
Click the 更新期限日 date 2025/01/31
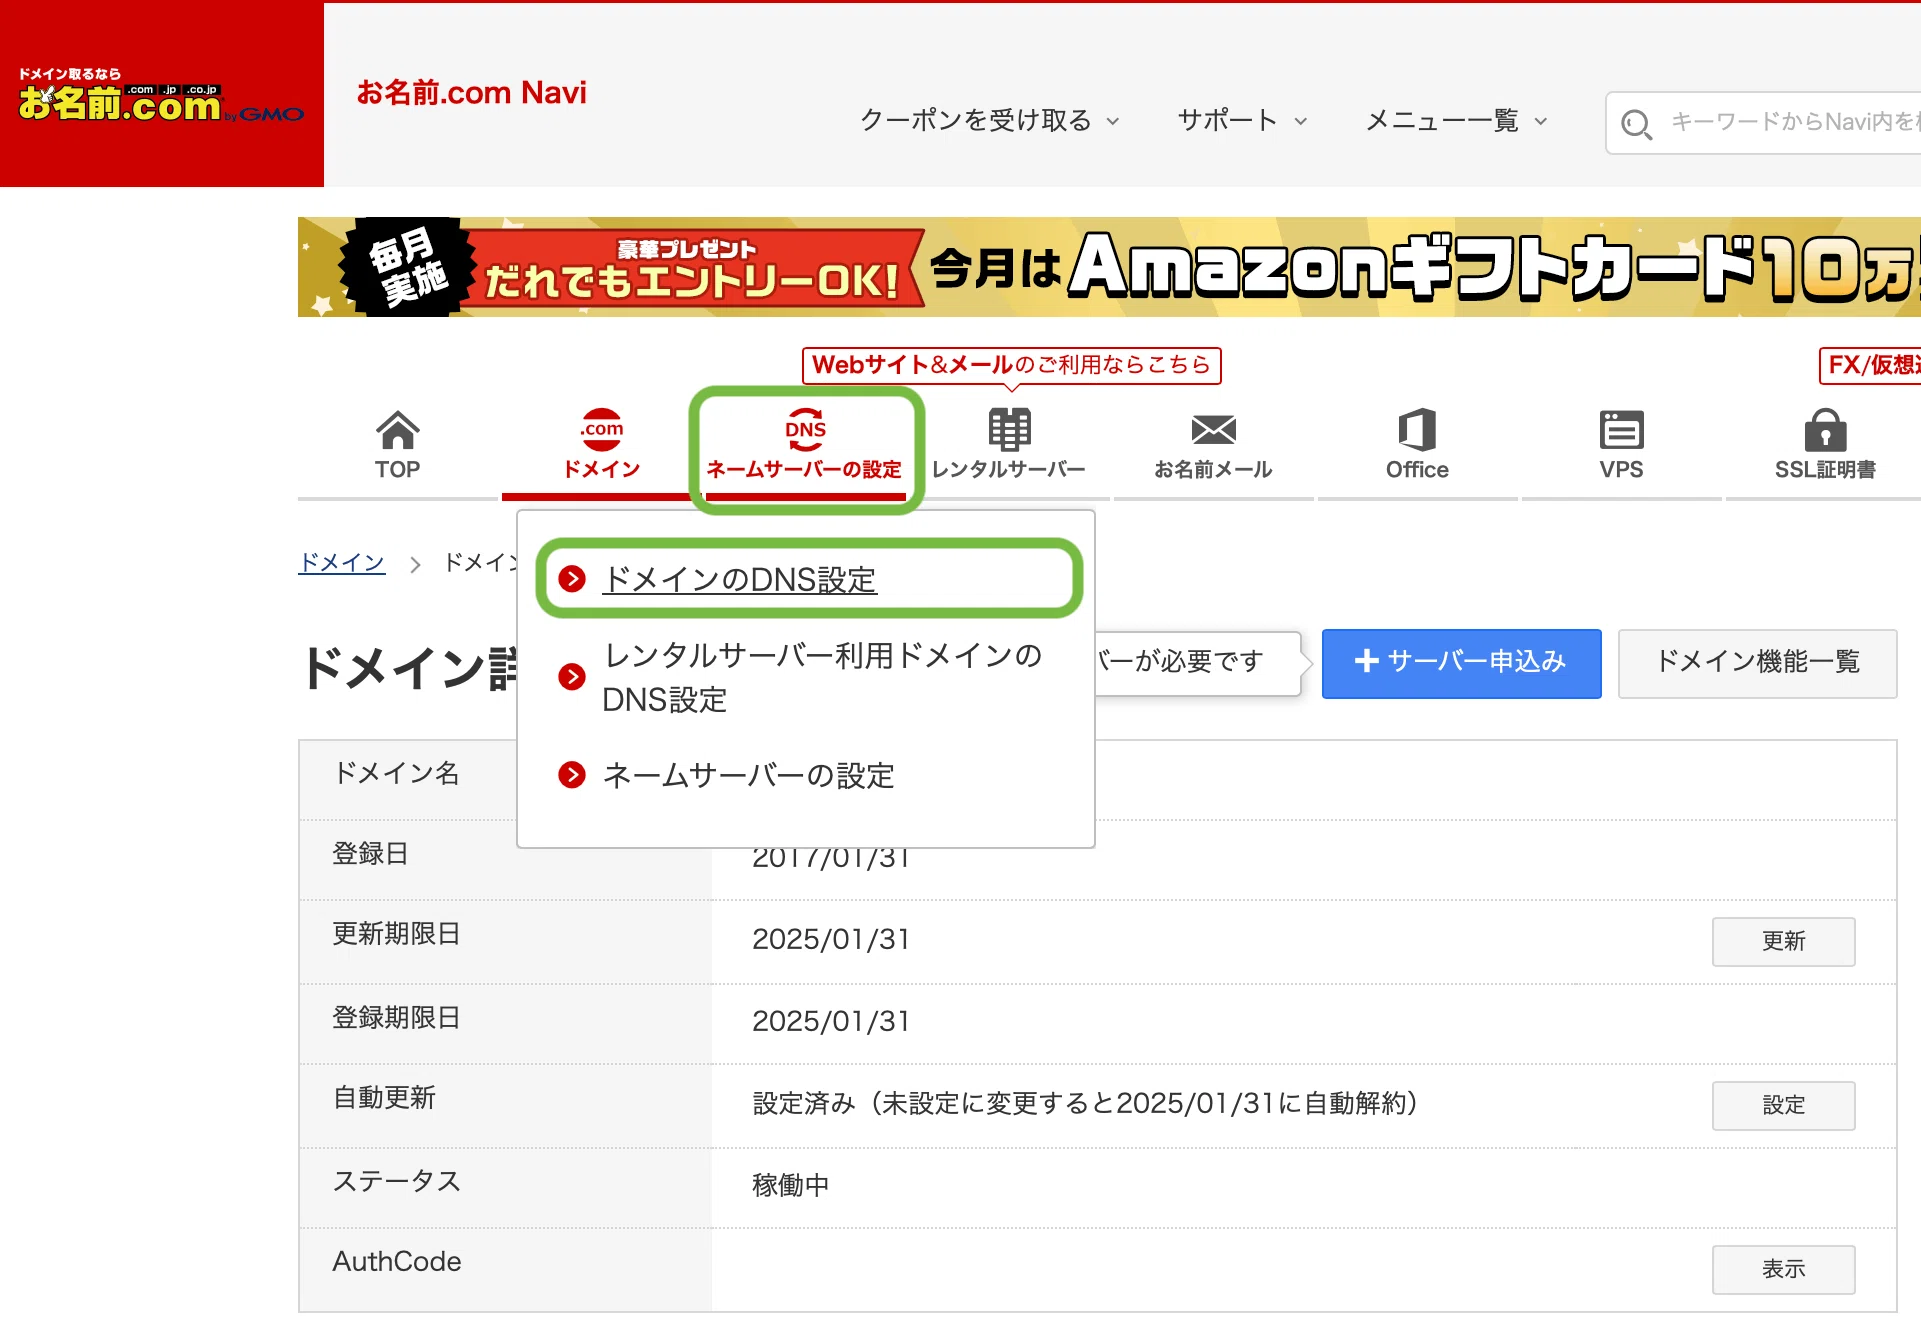point(831,939)
